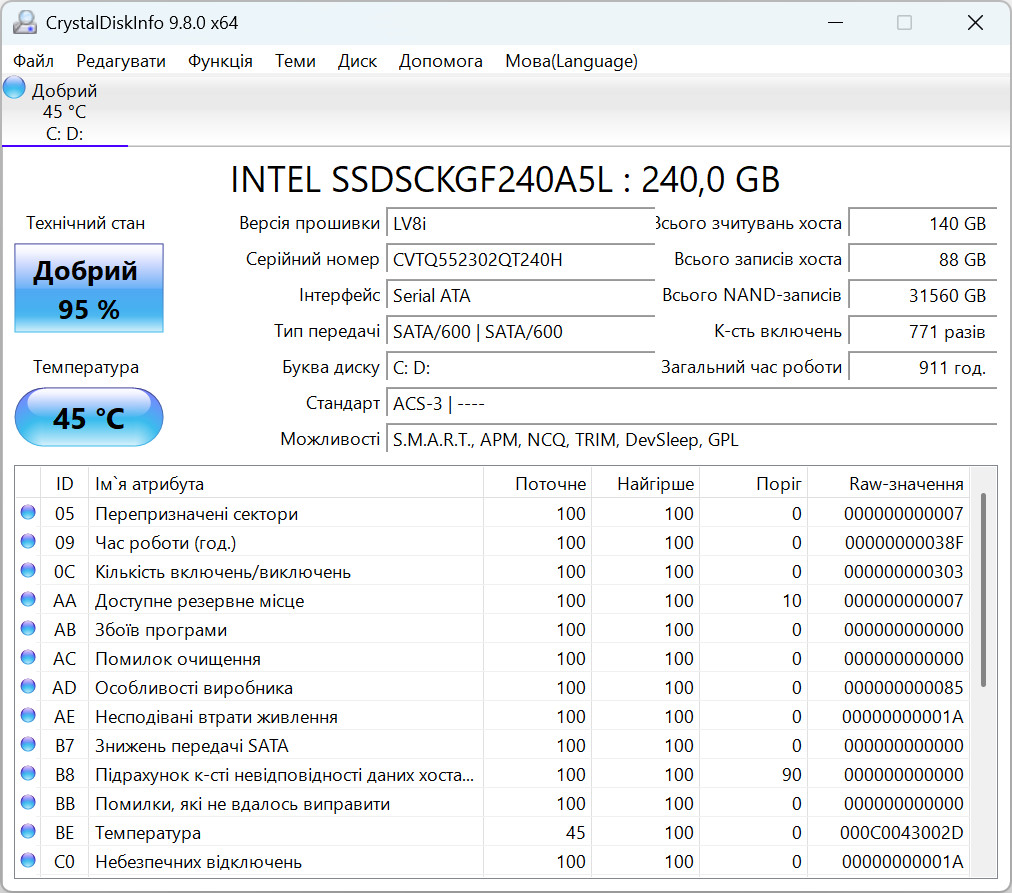
Task: Click the Технічний стан label
Action: 85,223
